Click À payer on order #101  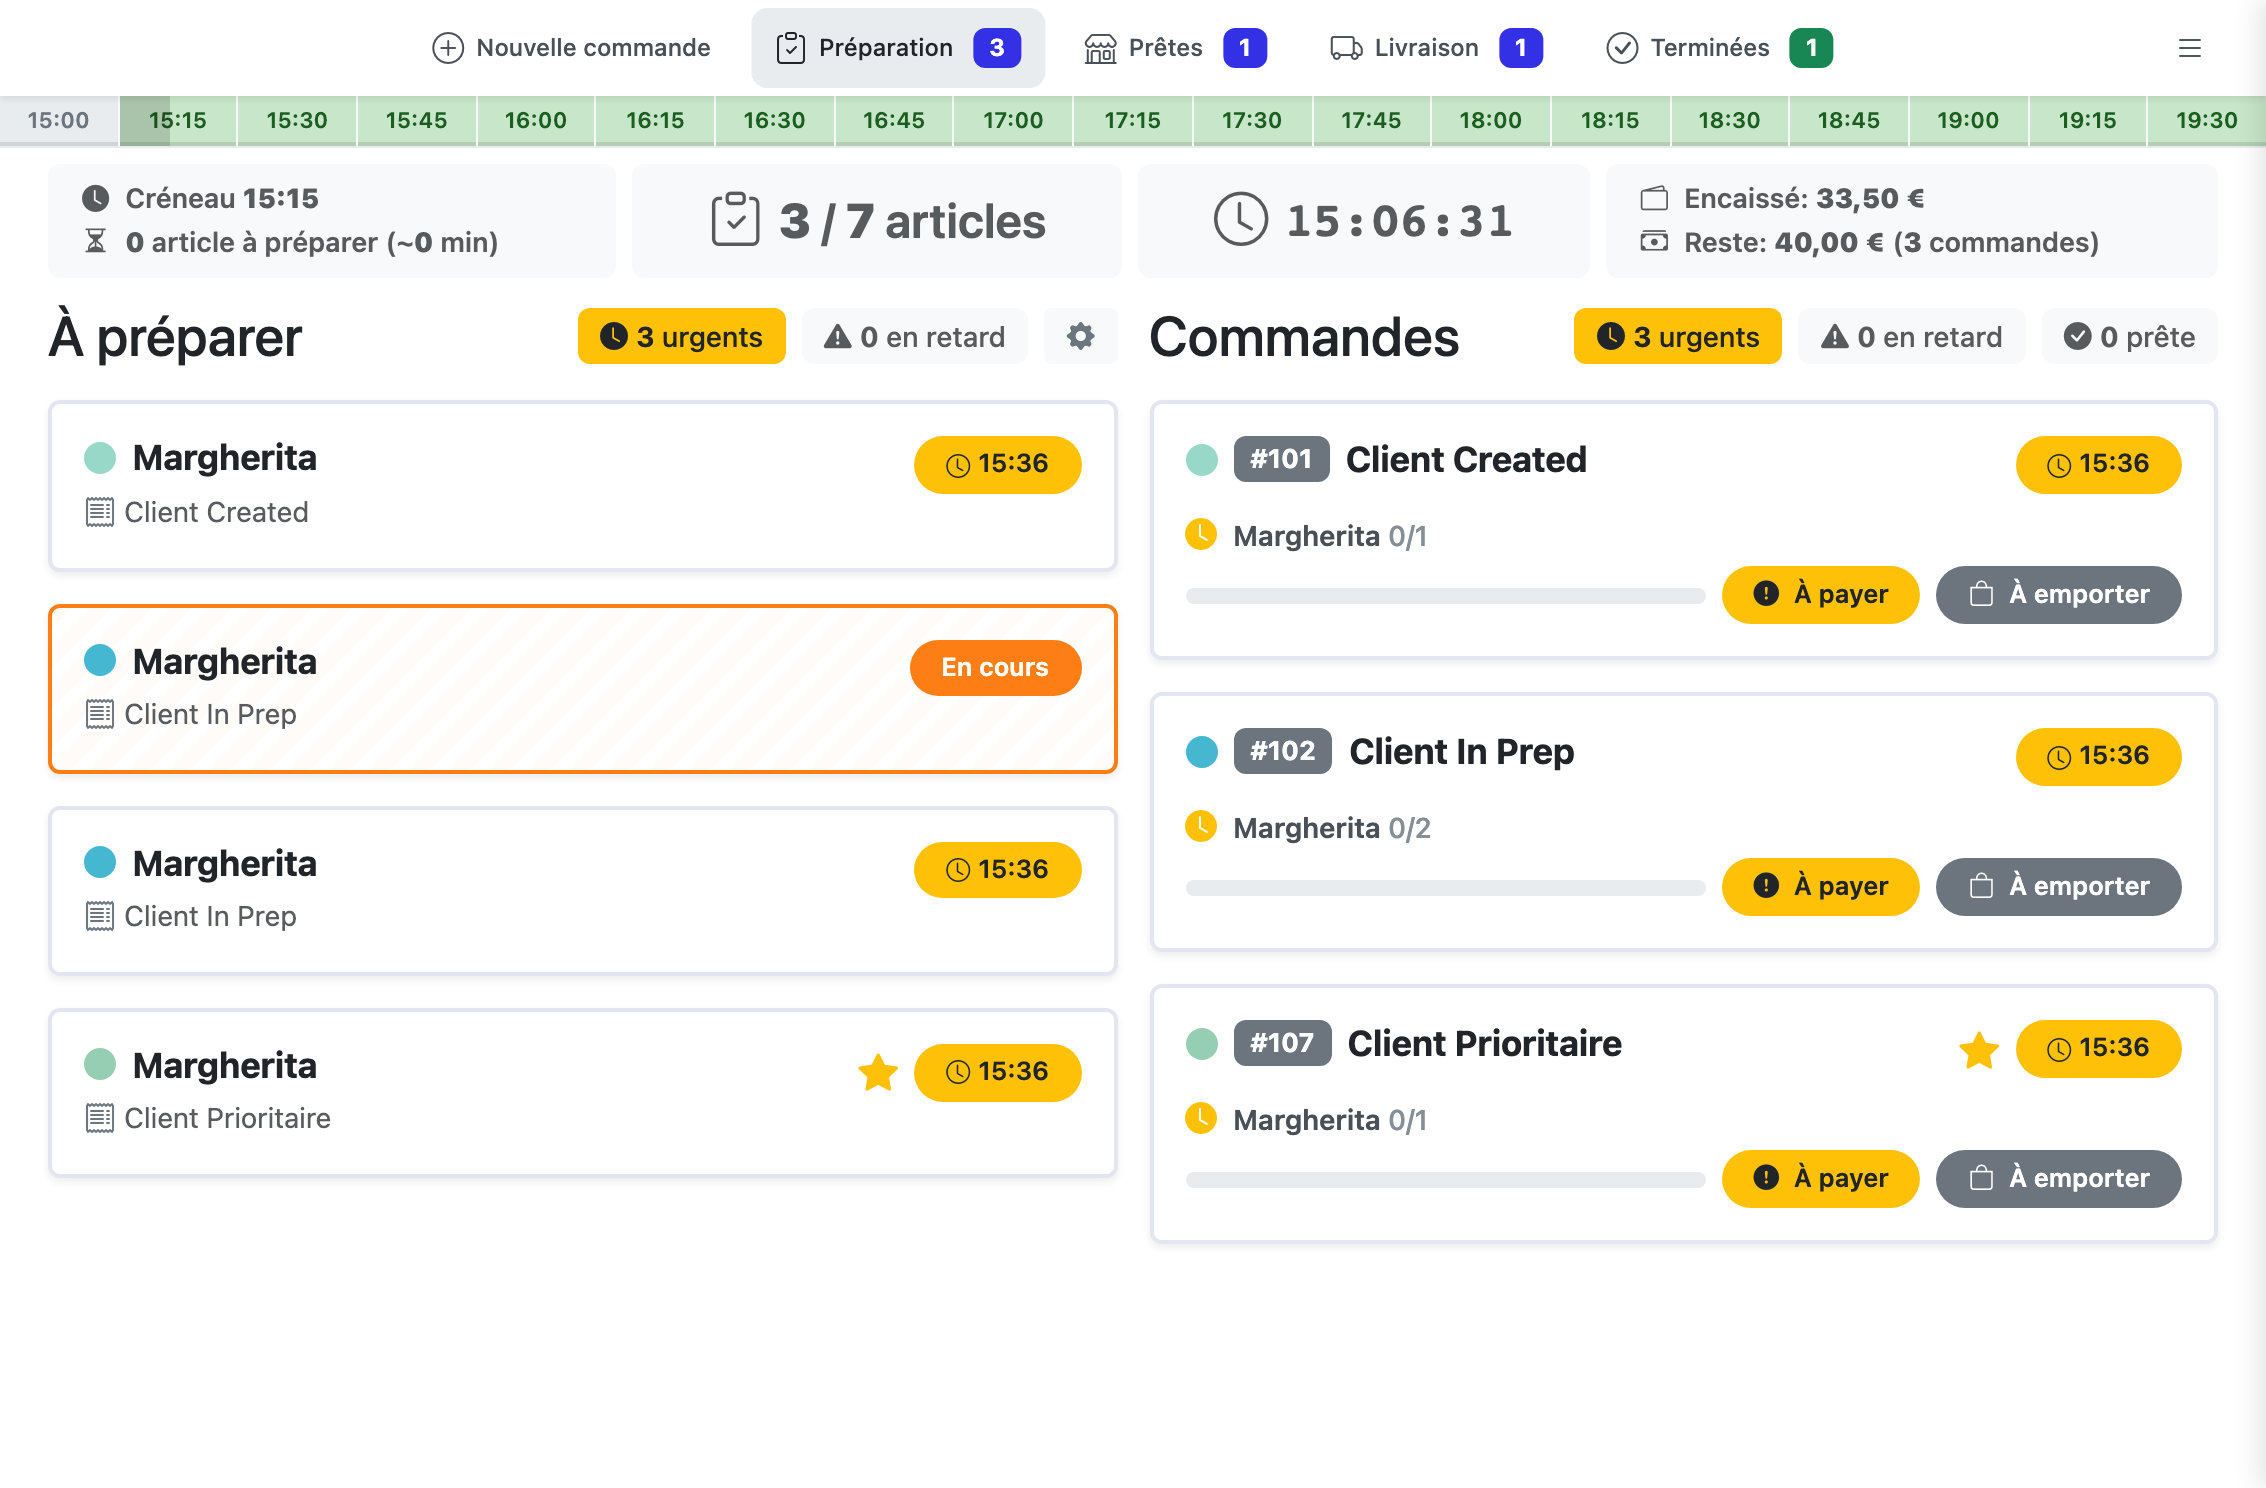(1820, 594)
